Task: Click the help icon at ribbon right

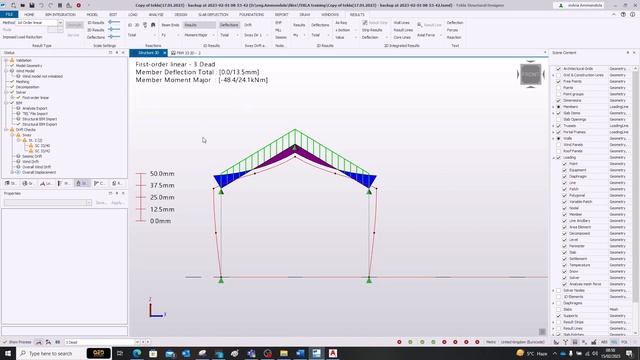Action: point(623,14)
